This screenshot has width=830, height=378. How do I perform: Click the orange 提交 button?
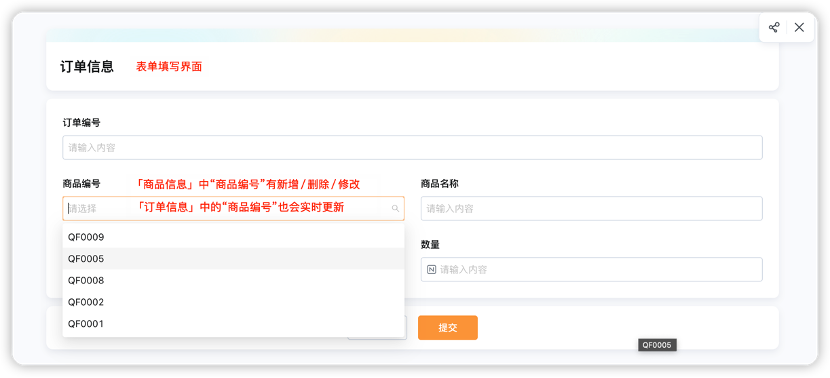pyautogui.click(x=448, y=328)
